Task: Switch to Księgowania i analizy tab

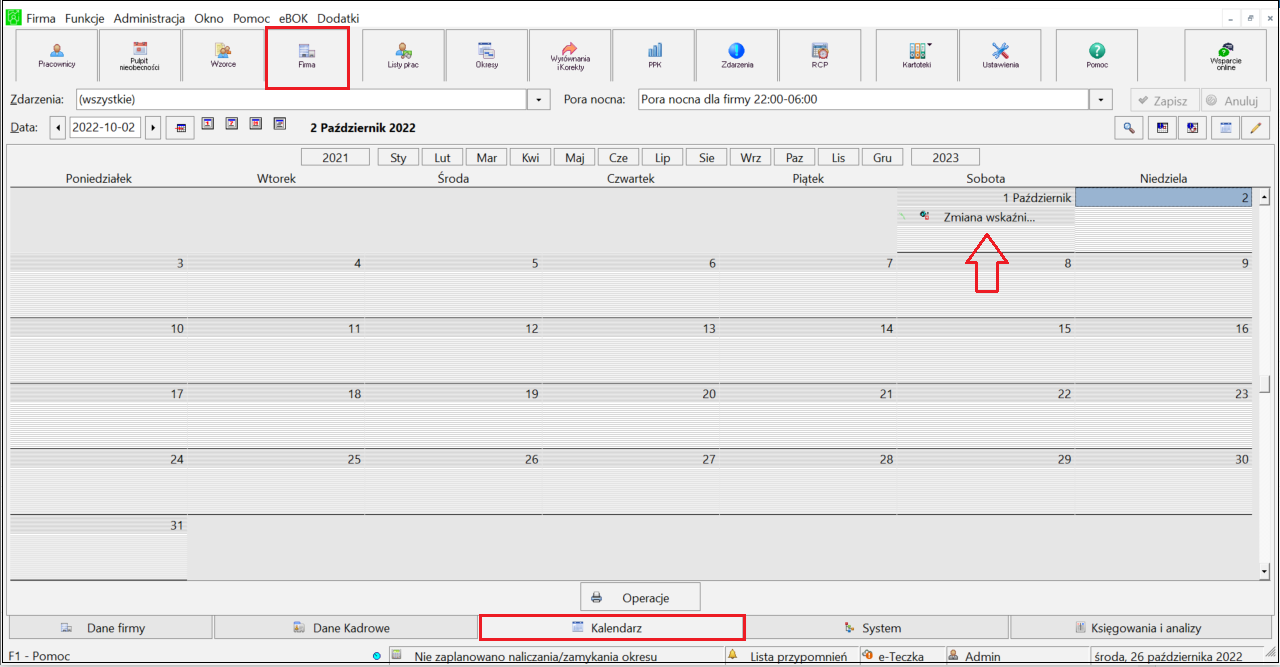Action: coord(1140,628)
